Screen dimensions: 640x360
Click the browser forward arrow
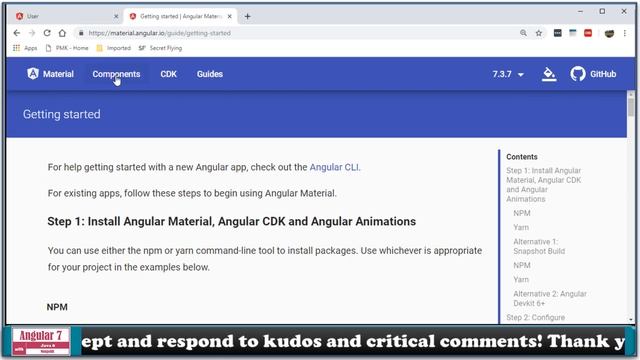point(32,33)
